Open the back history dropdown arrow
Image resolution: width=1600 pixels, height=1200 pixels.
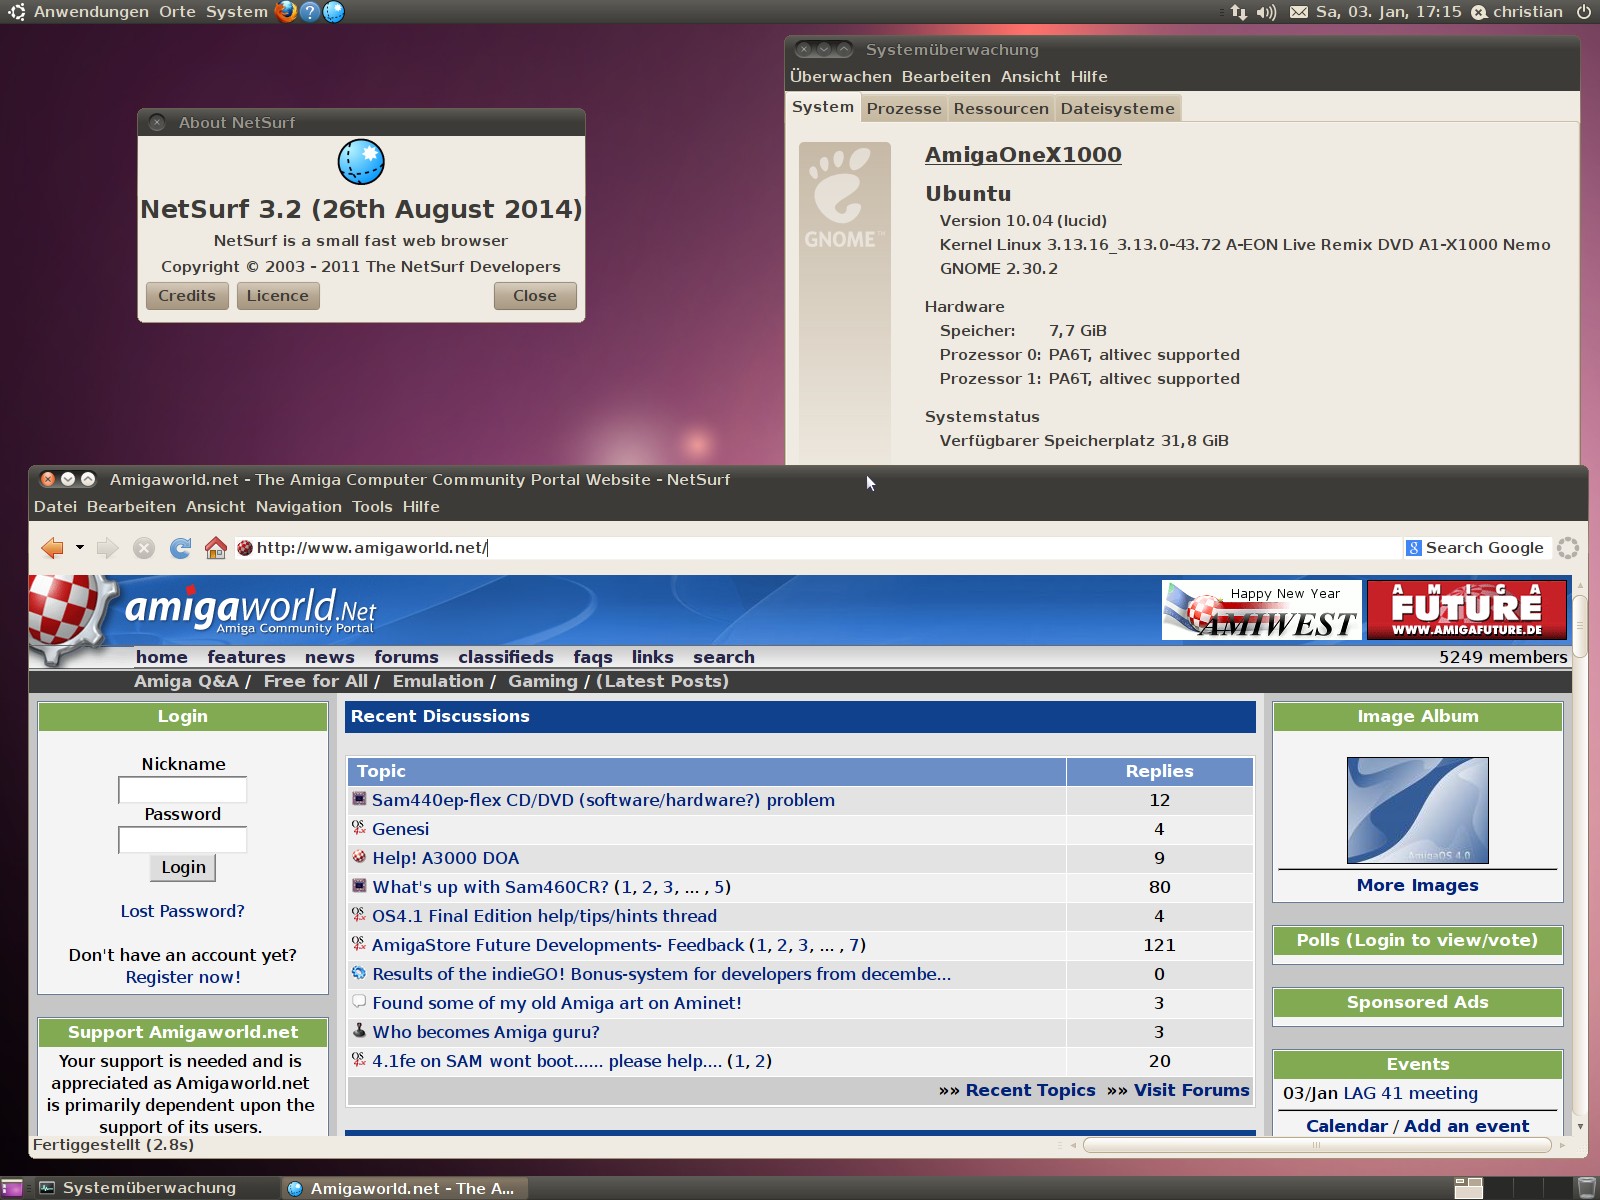coord(79,548)
